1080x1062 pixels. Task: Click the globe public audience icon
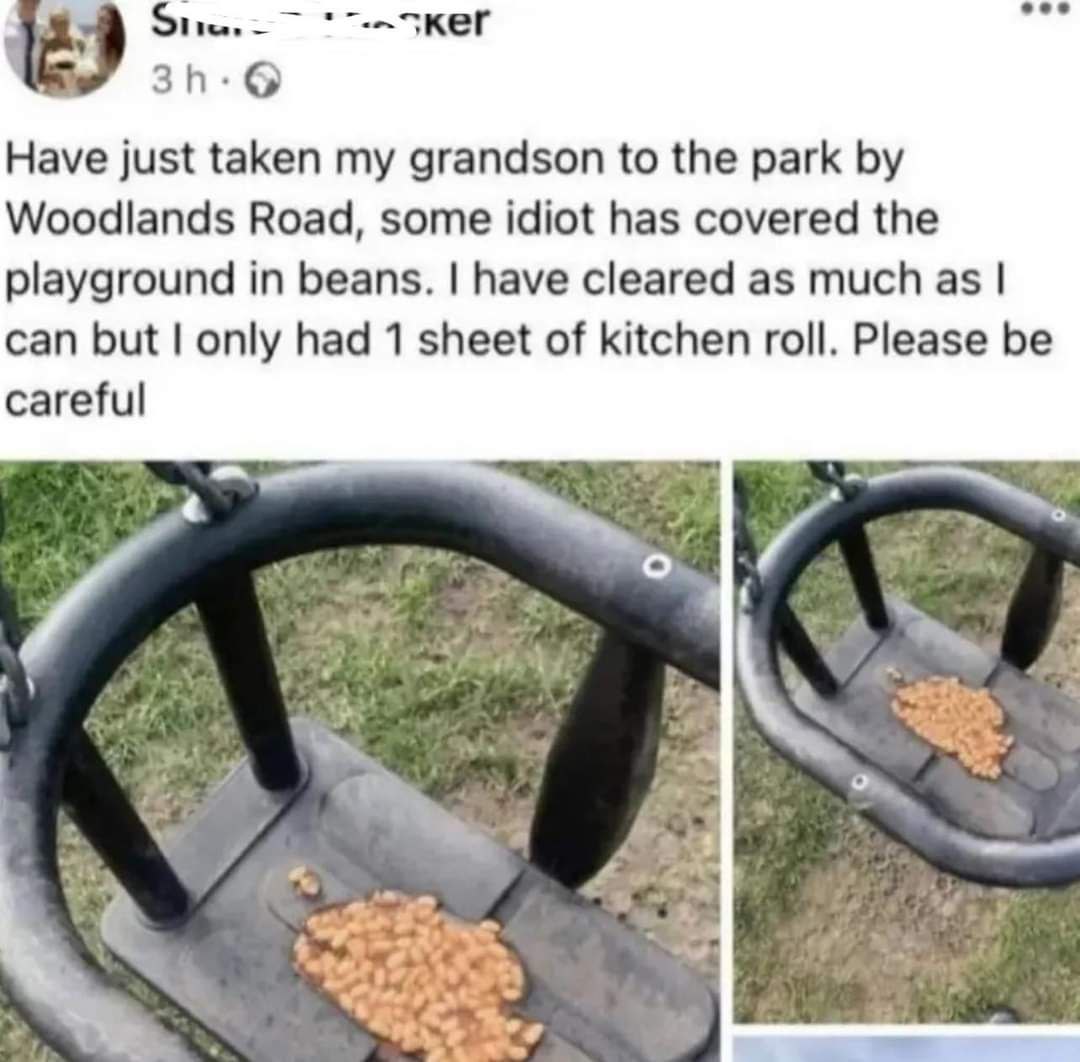tap(264, 82)
